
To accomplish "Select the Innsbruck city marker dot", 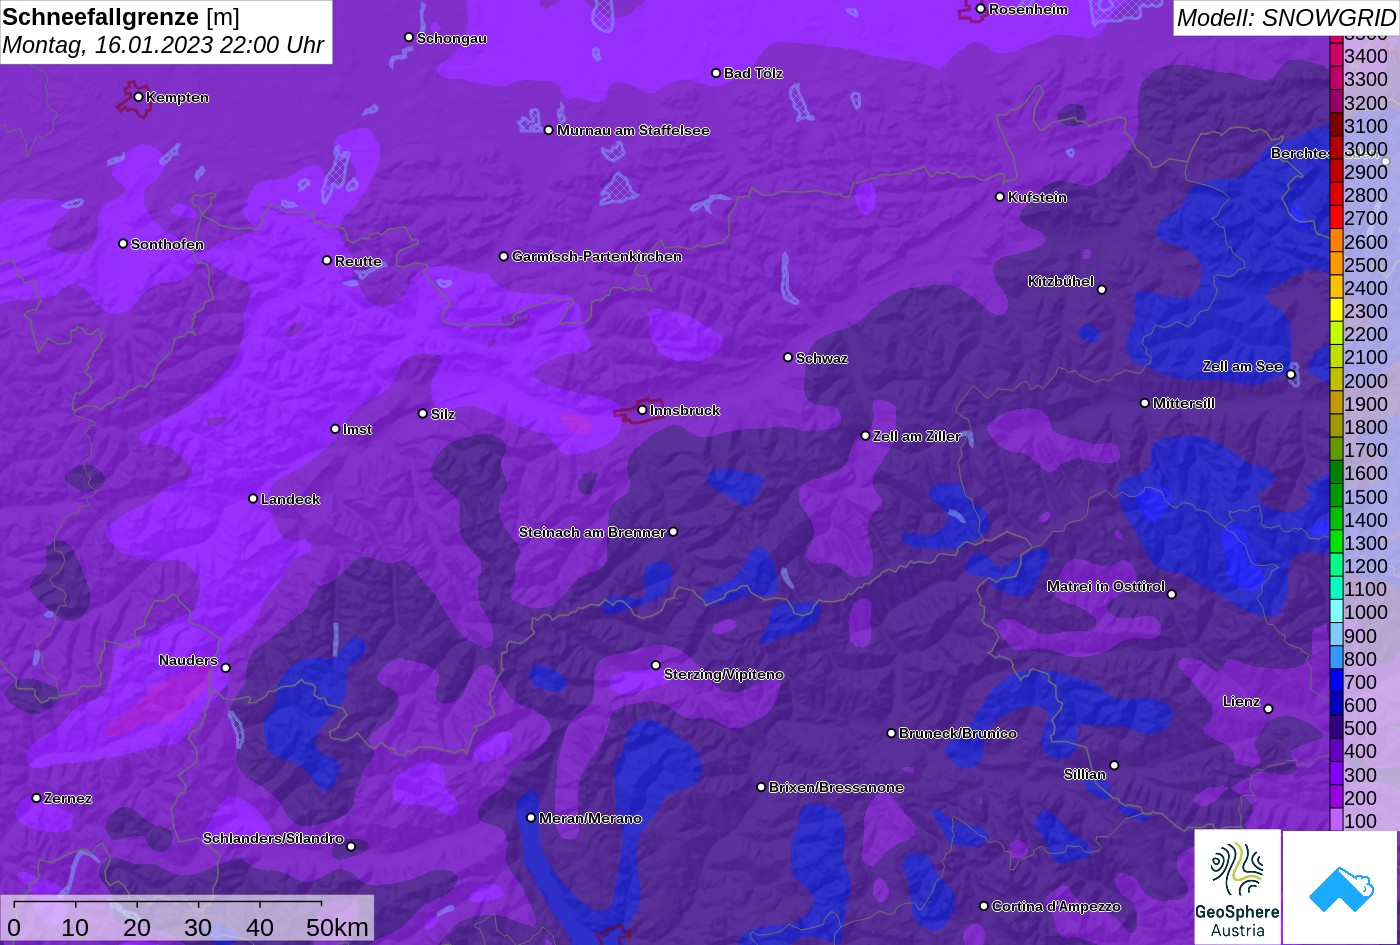I will tap(642, 410).
